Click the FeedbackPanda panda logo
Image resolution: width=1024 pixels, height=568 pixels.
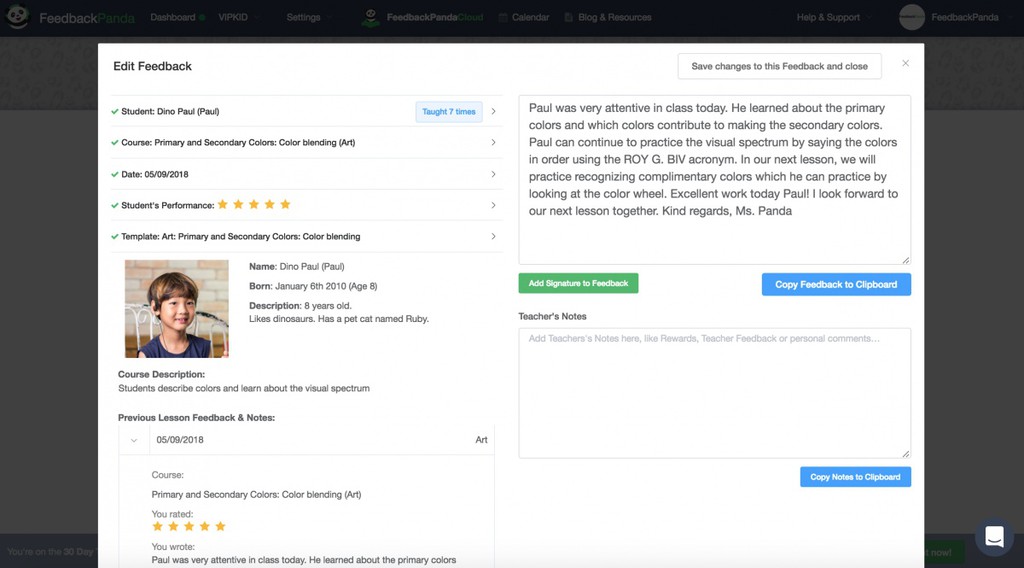tap(18, 16)
